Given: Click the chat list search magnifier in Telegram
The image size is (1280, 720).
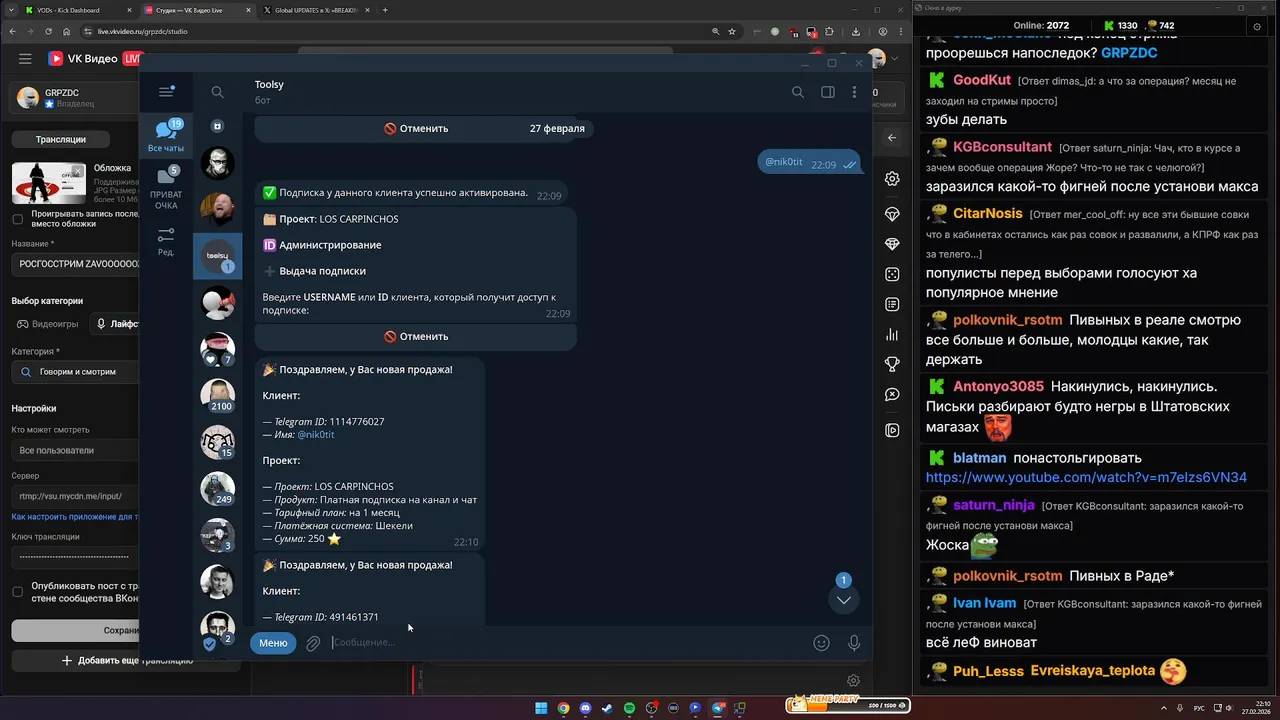Looking at the screenshot, I should [217, 92].
